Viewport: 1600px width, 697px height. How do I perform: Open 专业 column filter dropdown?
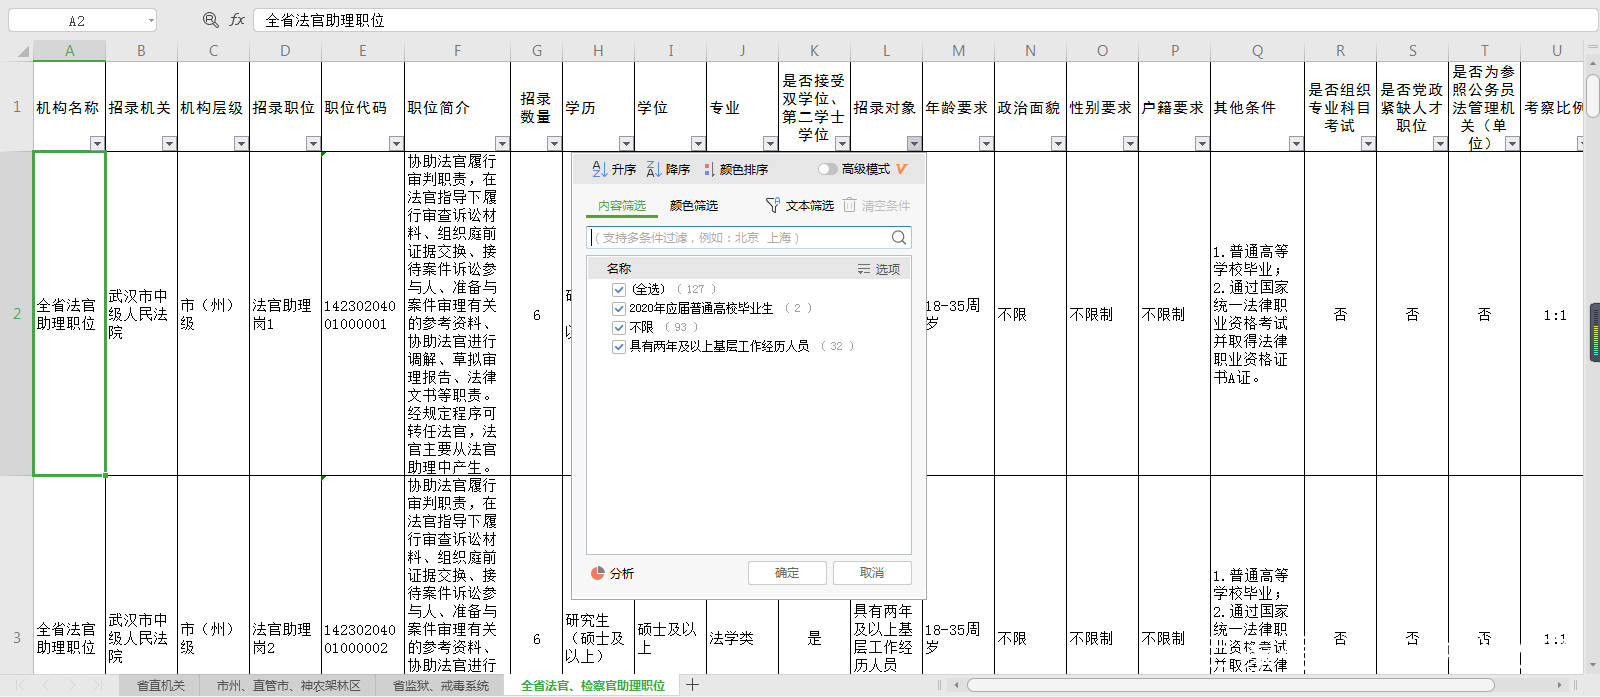tap(770, 143)
